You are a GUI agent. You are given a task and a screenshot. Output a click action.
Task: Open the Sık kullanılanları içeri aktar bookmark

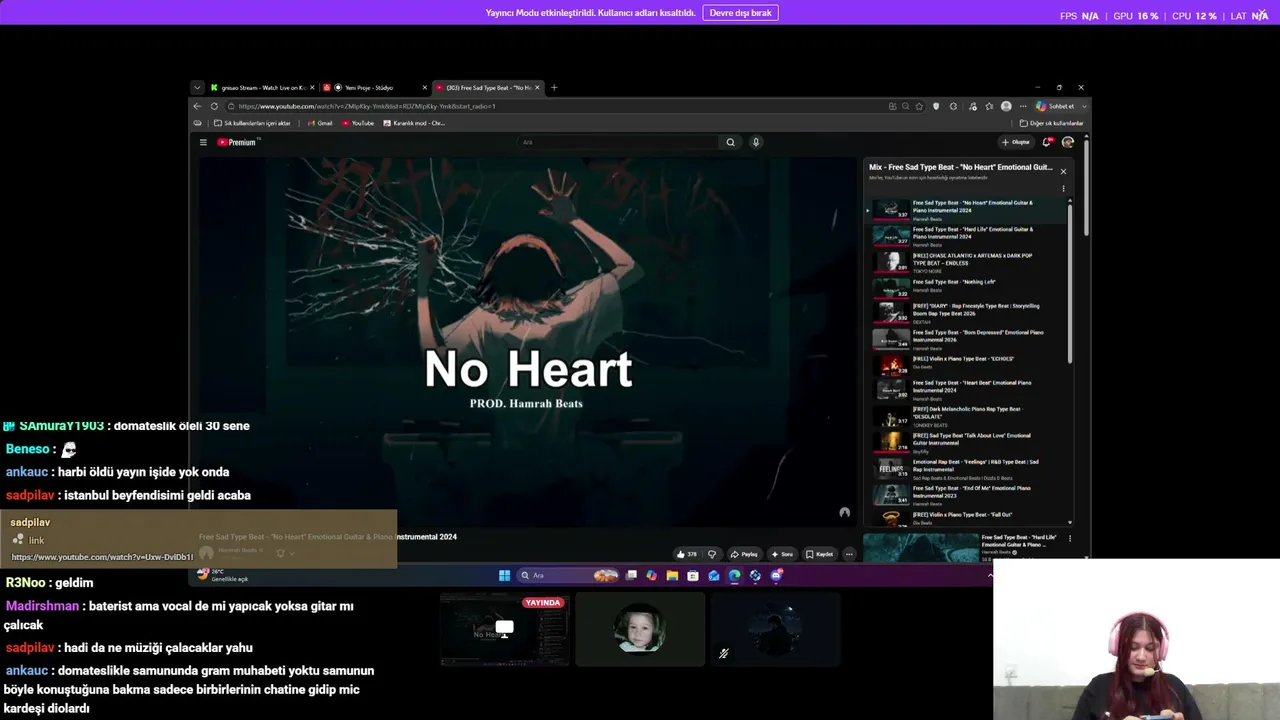tap(252, 123)
